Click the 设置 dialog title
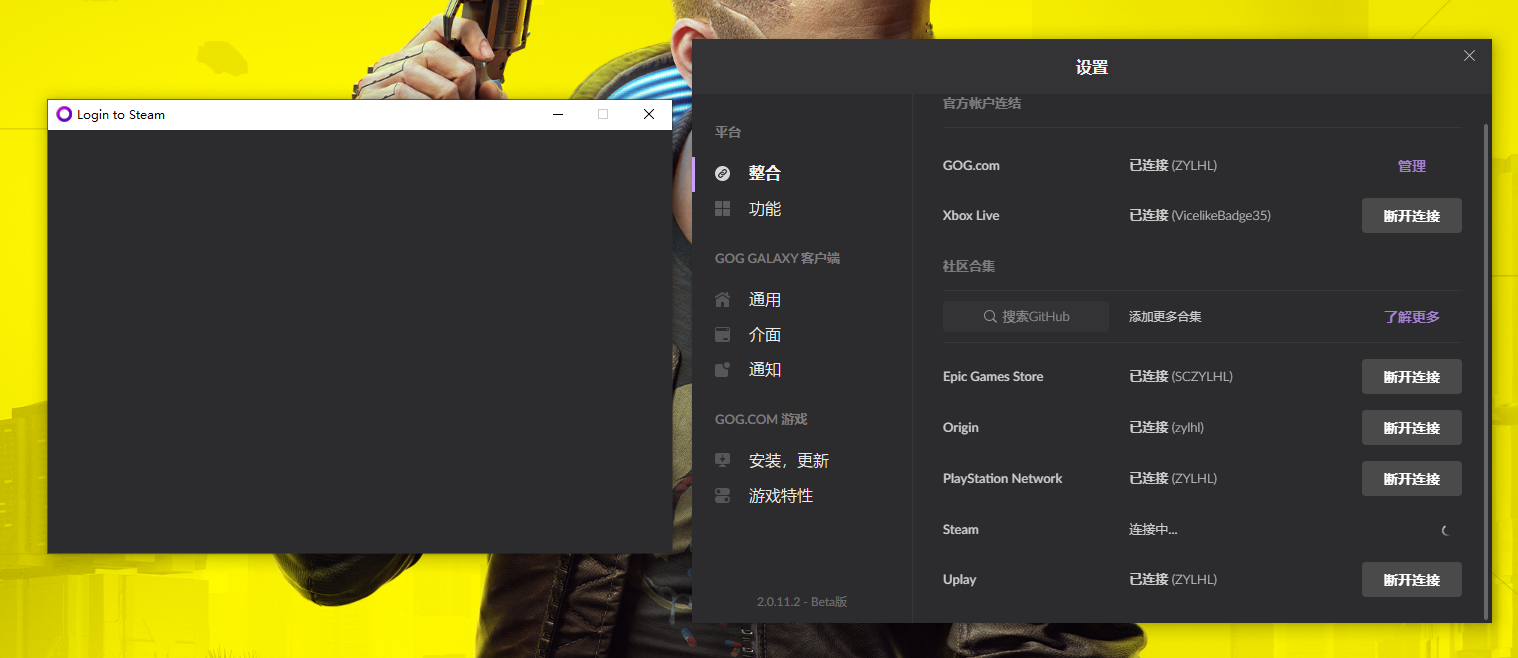 (1092, 68)
